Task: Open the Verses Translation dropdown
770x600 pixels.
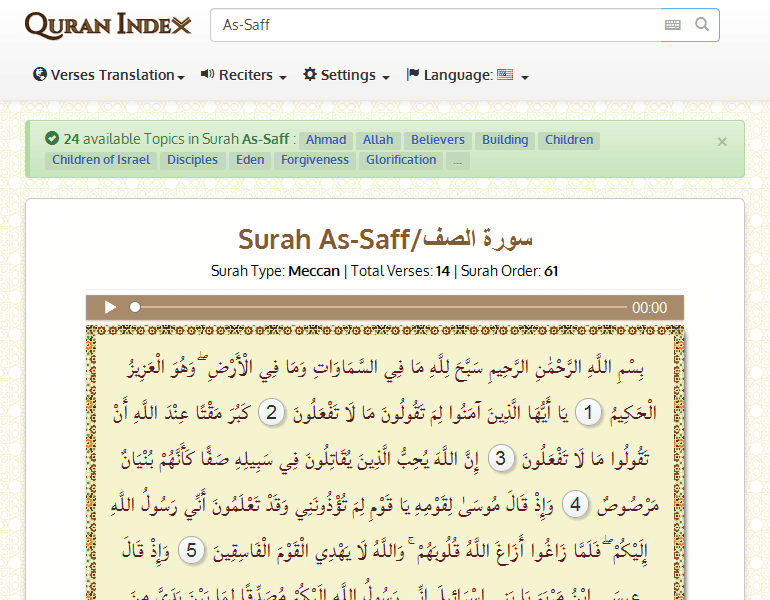Action: 109,75
